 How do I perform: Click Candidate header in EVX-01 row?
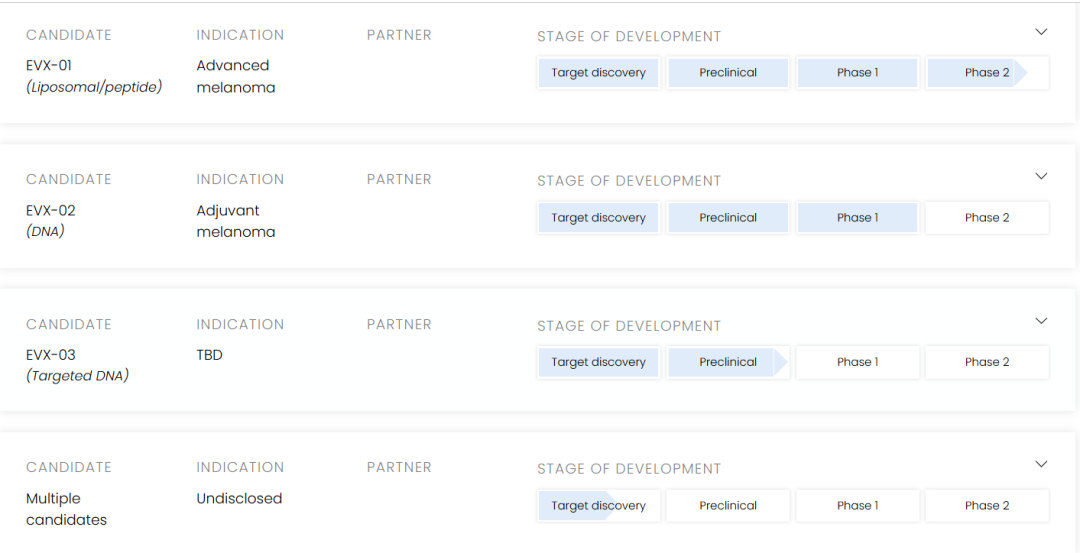click(x=68, y=34)
